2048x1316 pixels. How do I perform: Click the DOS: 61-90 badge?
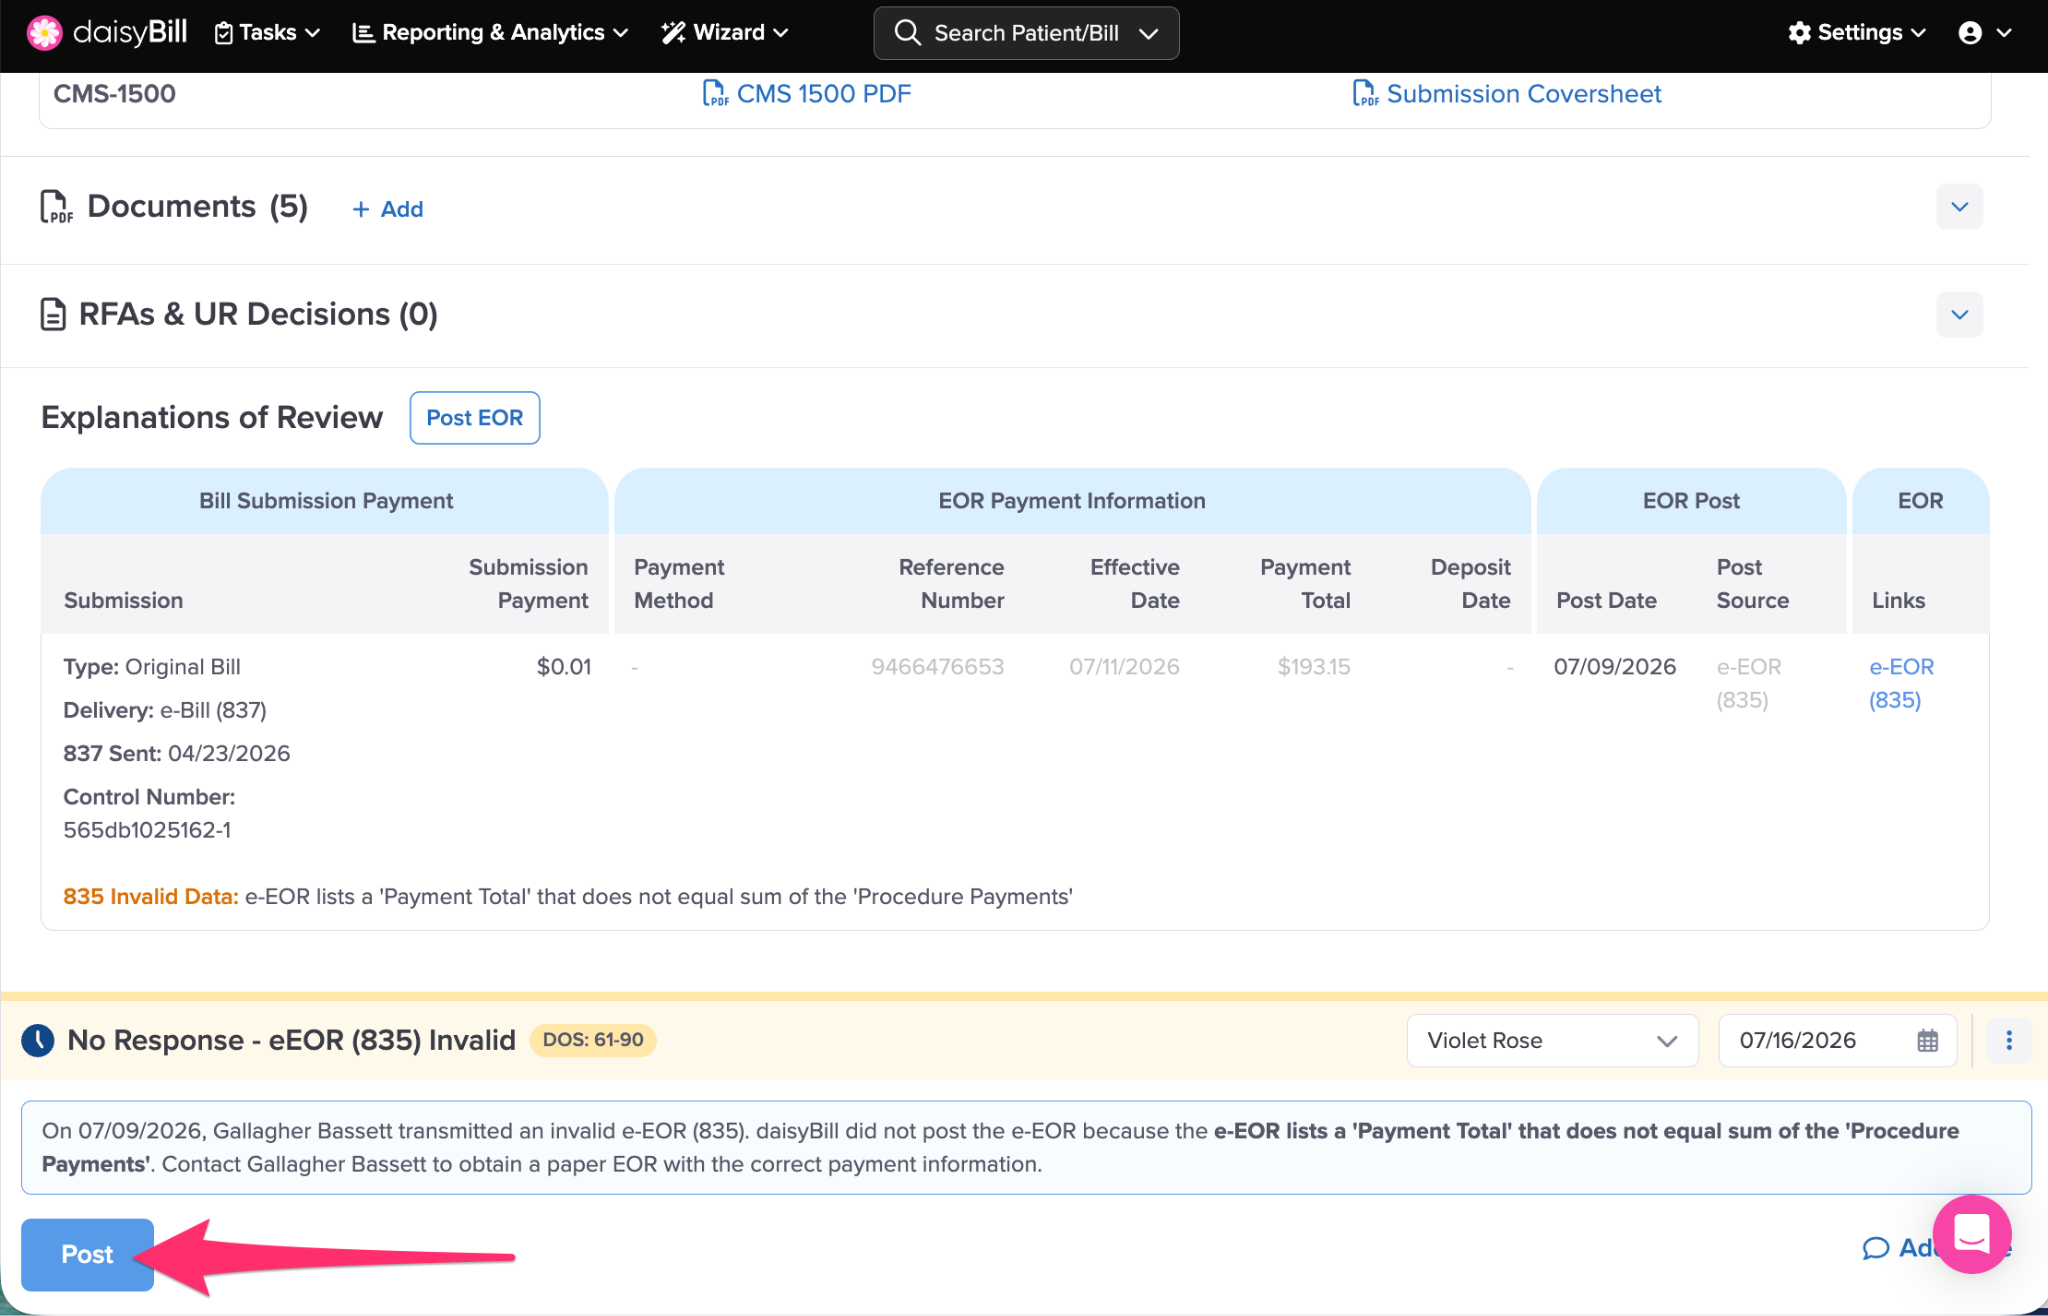(x=593, y=1040)
